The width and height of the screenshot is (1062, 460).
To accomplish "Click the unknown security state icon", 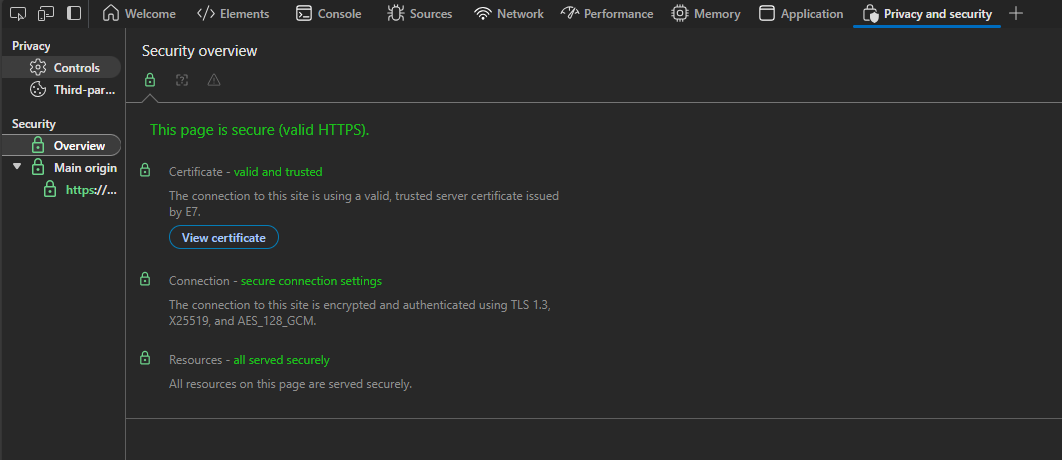I will pyautogui.click(x=182, y=80).
